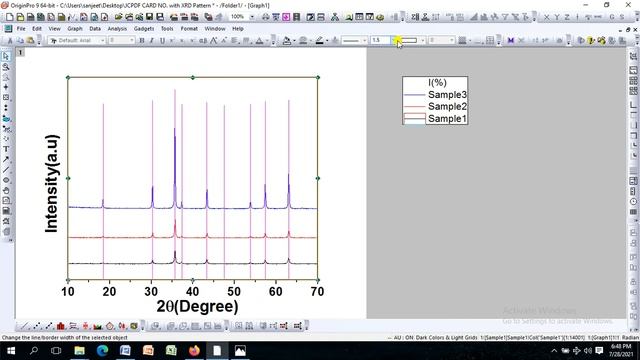The image size is (640, 360).
Task: Open the Tools menu
Action: pos(167,29)
